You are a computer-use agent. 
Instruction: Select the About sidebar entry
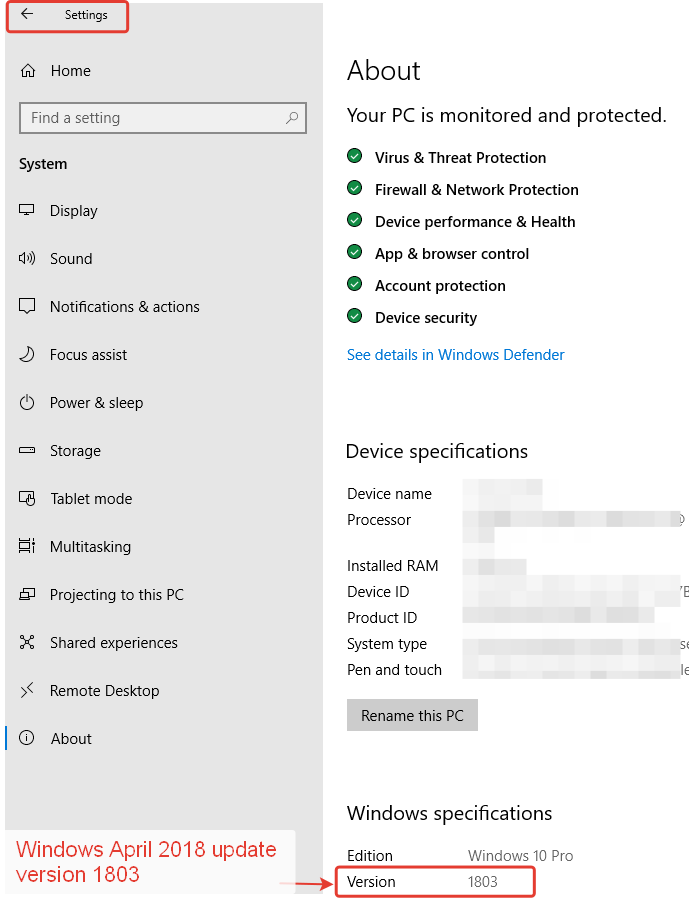pyautogui.click(x=71, y=738)
